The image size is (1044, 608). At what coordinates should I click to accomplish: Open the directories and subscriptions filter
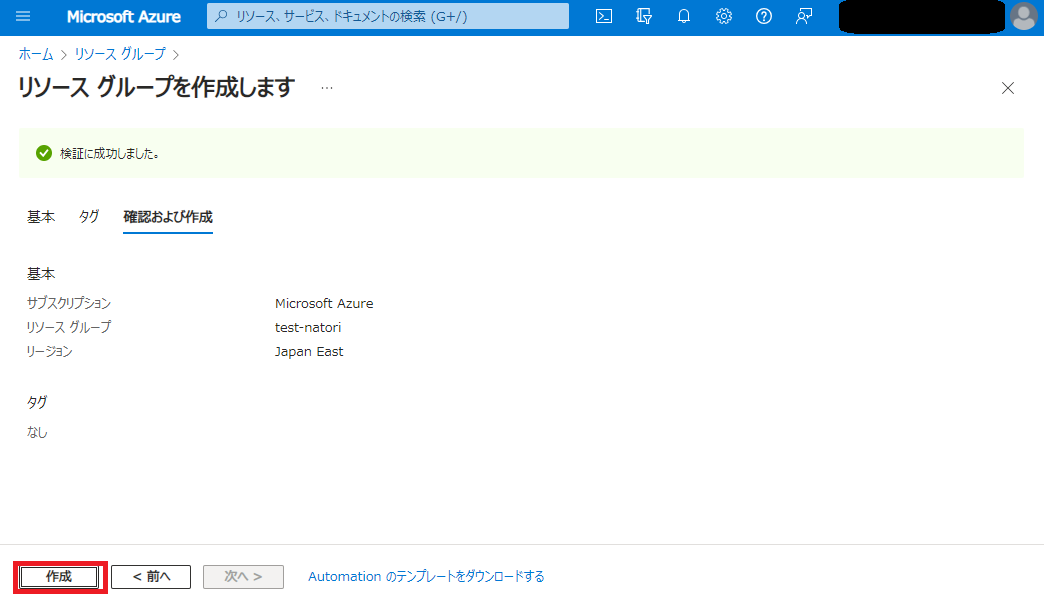click(x=644, y=16)
